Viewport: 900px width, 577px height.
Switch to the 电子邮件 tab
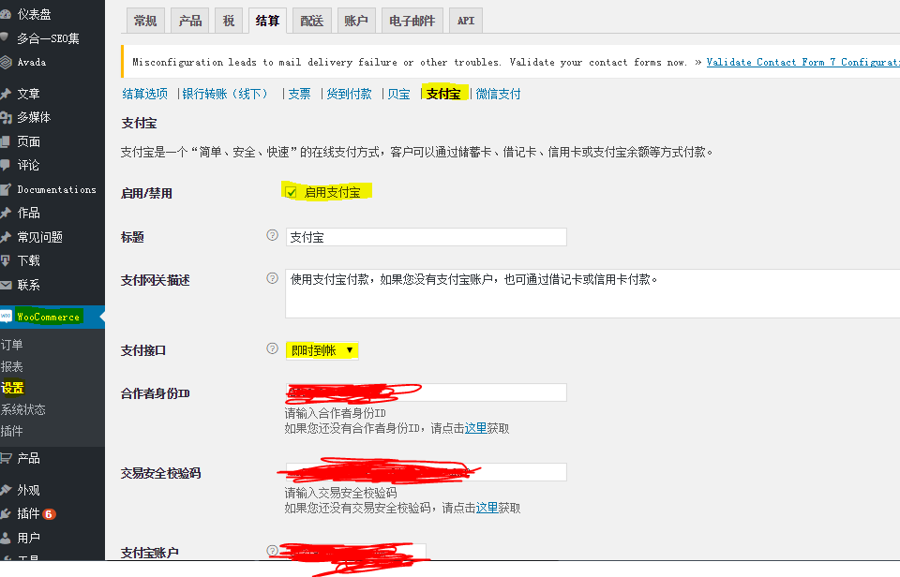click(412, 21)
